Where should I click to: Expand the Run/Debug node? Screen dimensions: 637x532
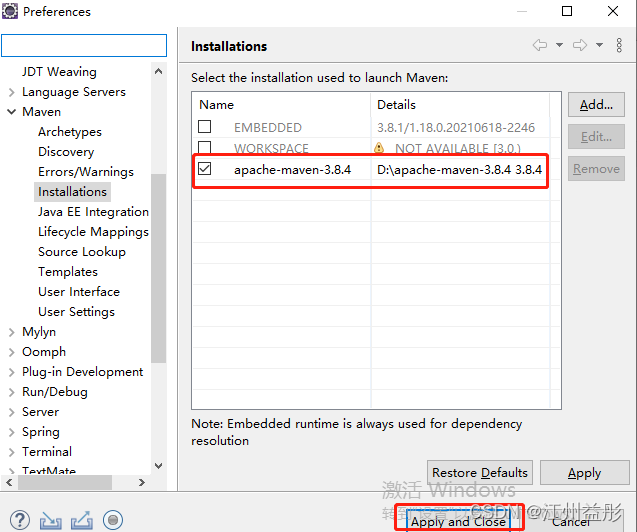pos(12,392)
